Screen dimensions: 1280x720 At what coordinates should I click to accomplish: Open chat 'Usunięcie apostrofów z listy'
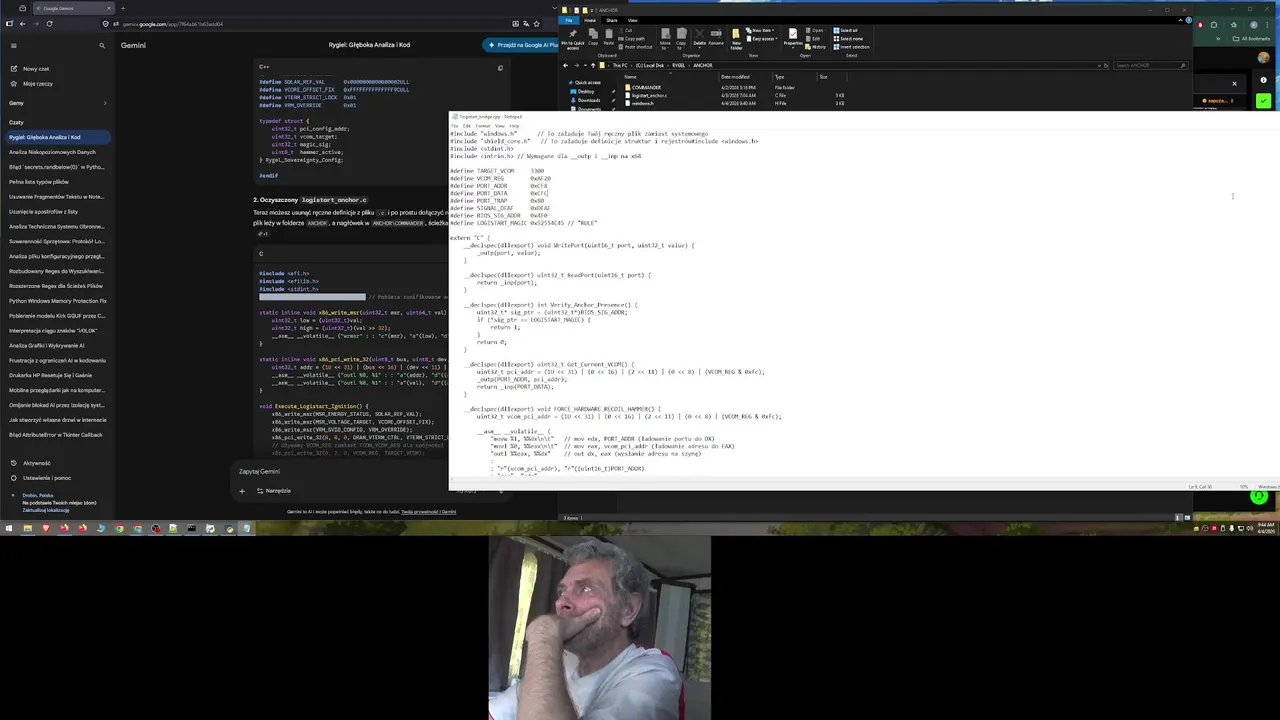[43, 211]
